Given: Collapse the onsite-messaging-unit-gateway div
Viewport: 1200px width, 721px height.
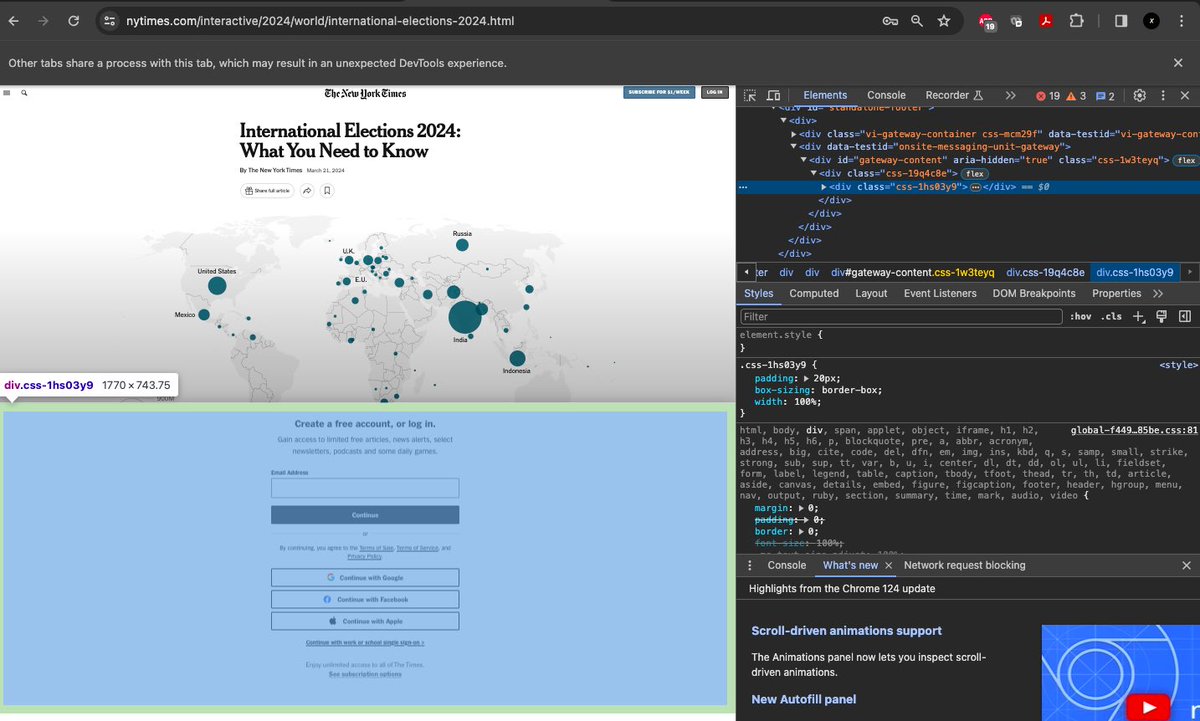Looking at the screenshot, I should (794, 147).
